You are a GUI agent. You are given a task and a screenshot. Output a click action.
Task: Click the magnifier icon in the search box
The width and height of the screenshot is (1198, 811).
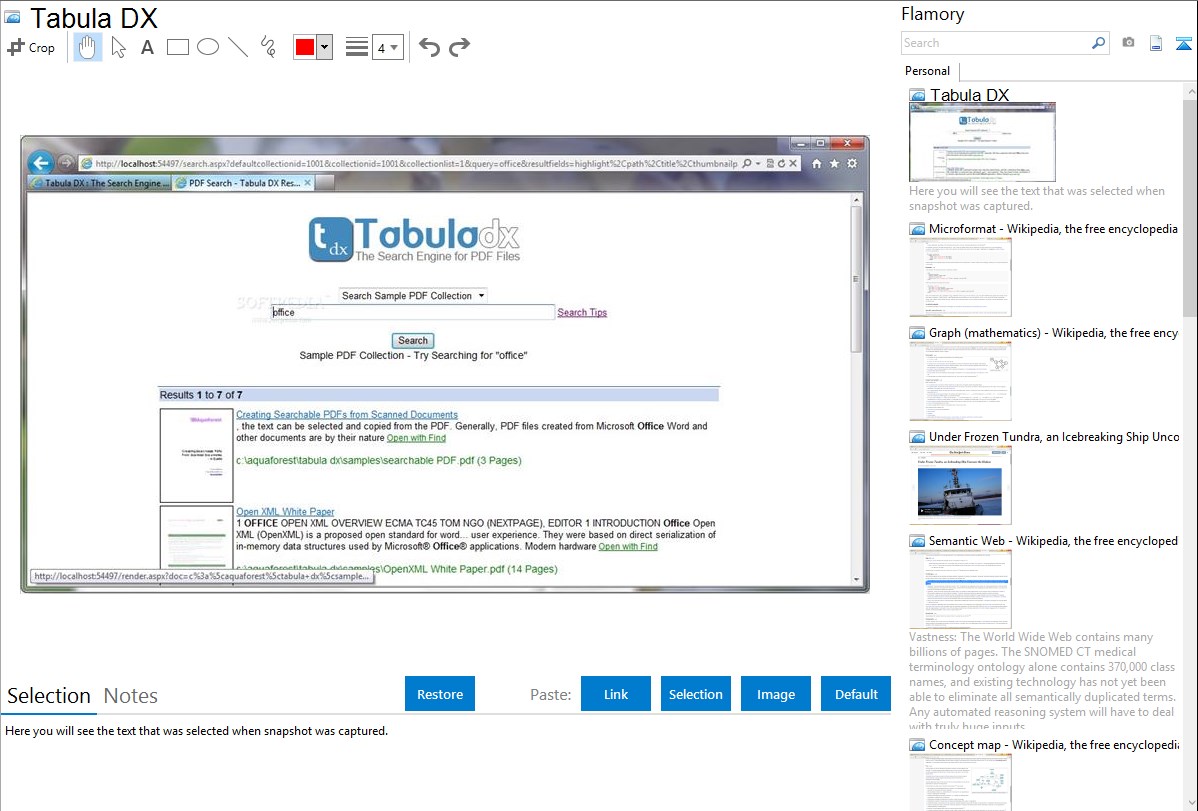(1099, 43)
